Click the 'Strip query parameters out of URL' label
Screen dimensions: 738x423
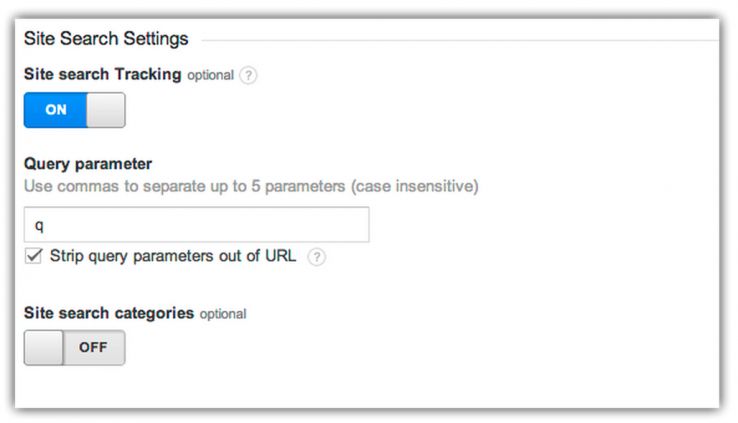coord(172,256)
